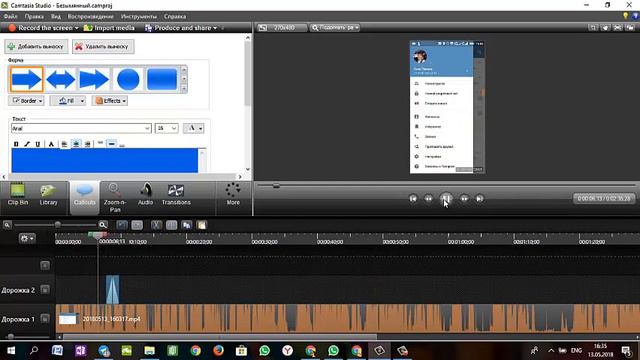This screenshot has height=360, width=640.
Task: Pause playback in the preview
Action: pos(446,199)
